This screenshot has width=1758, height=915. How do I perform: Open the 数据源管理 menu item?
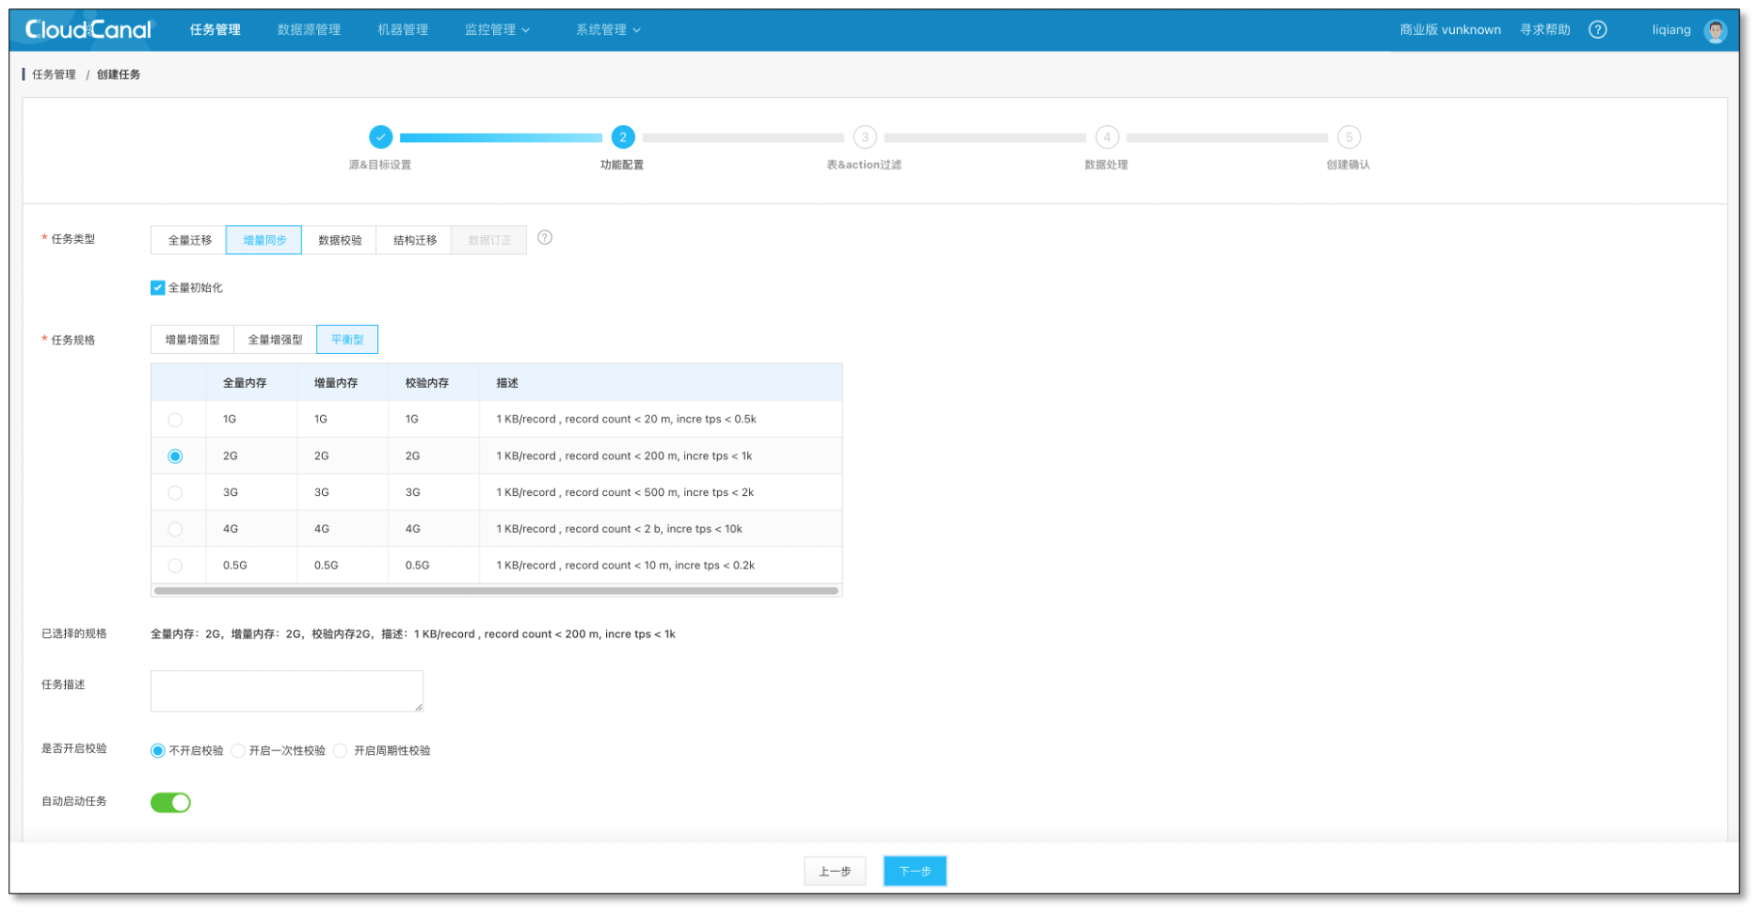point(308,29)
